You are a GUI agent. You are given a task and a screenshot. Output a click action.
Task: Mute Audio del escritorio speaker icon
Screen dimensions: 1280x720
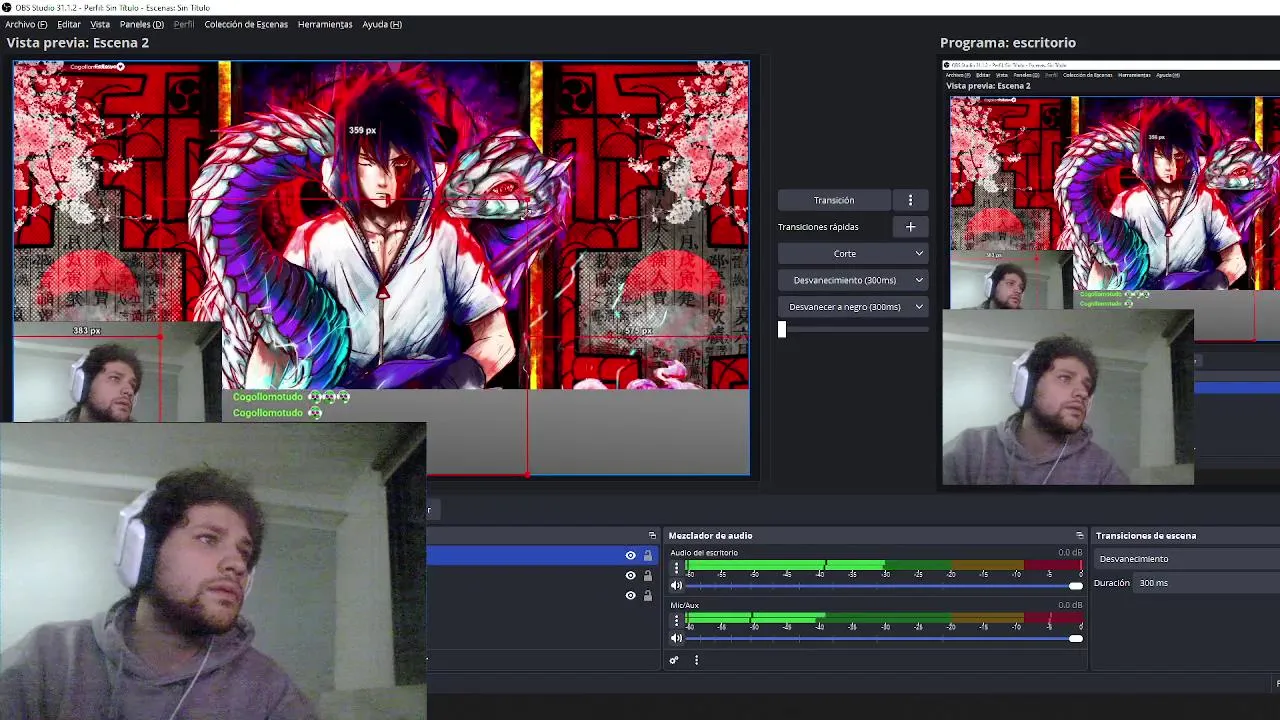(676, 585)
